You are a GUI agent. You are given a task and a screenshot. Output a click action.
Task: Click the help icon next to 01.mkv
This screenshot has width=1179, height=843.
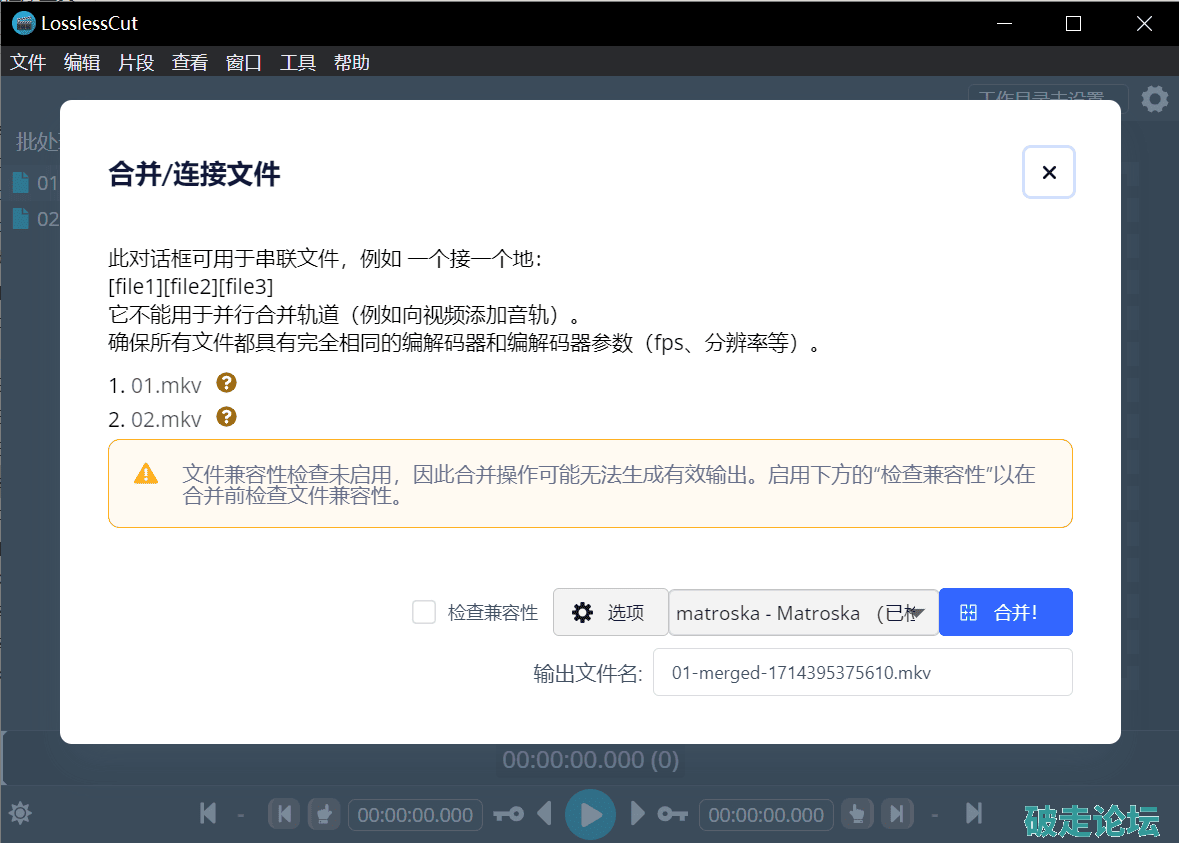click(x=228, y=383)
